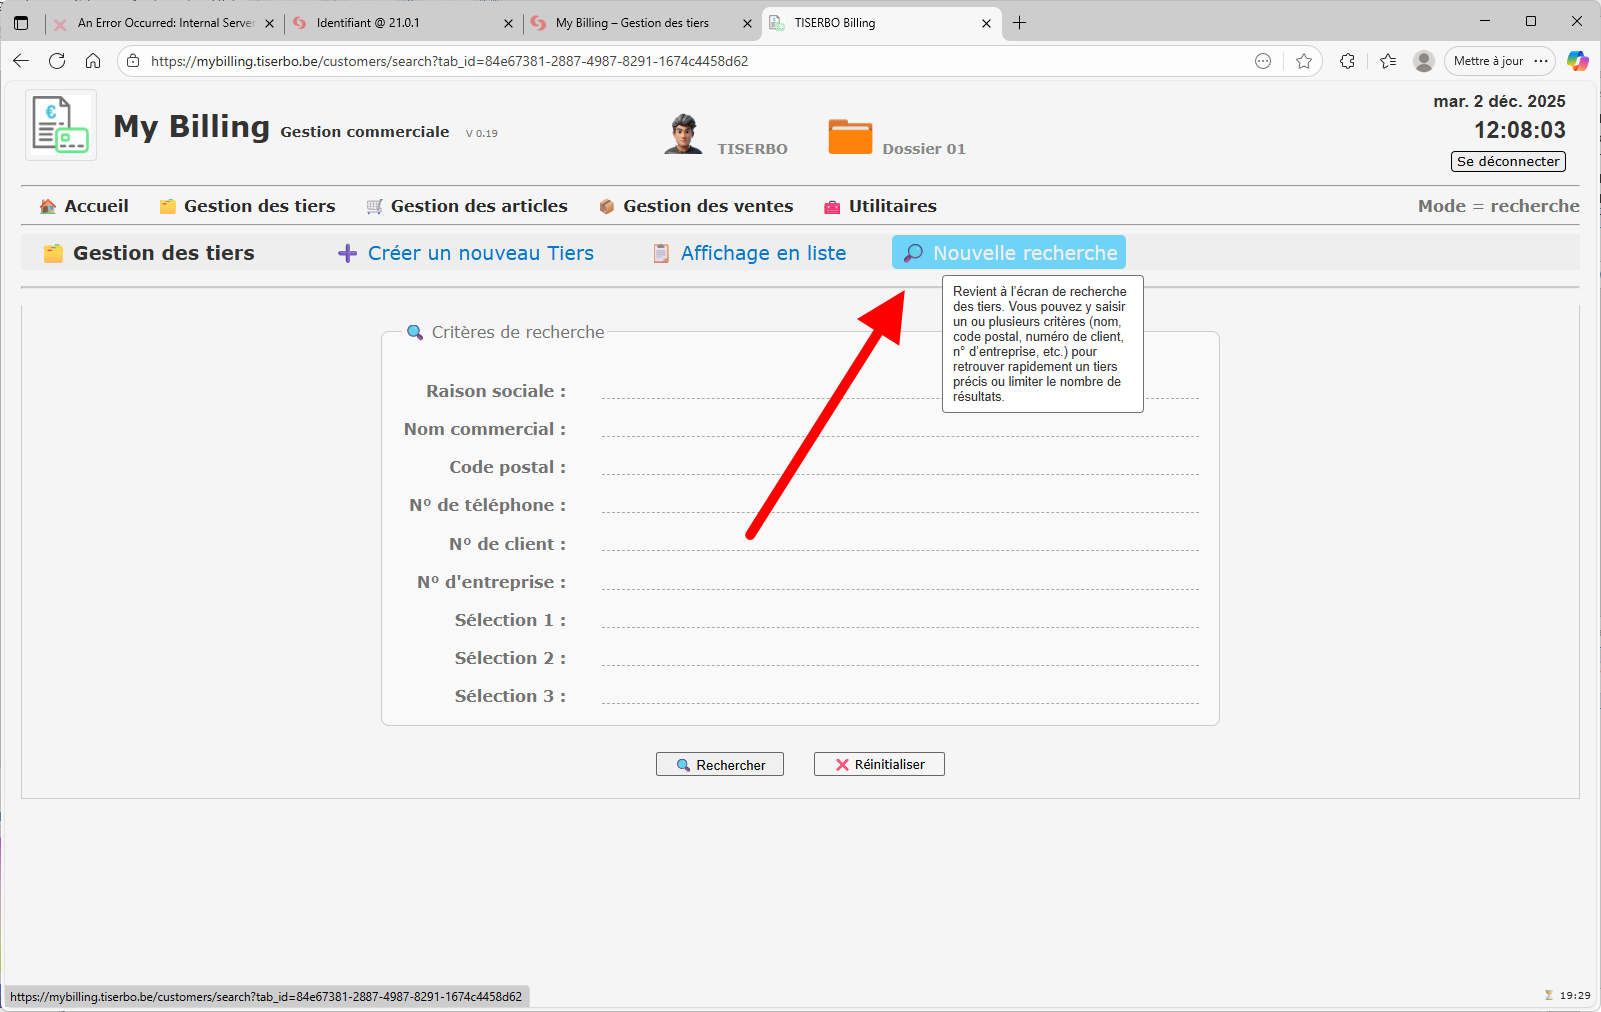
Task: Click the TISERBO avatar picture
Action: click(684, 134)
